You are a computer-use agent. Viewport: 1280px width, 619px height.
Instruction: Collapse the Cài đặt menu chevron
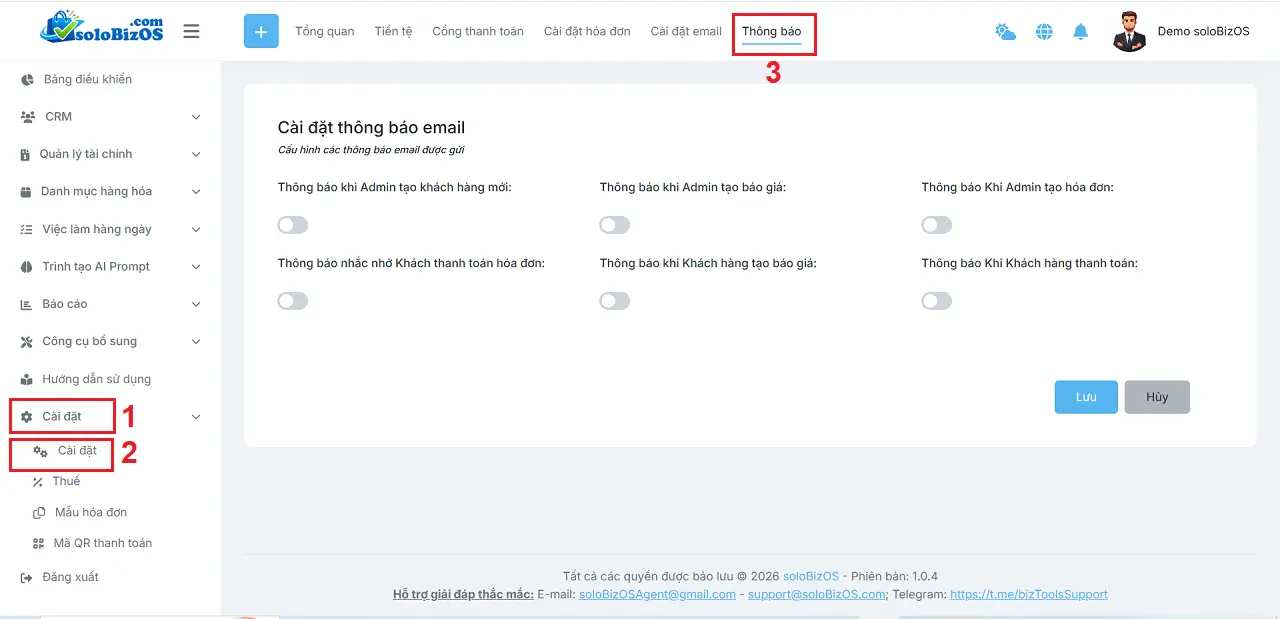[196, 417]
